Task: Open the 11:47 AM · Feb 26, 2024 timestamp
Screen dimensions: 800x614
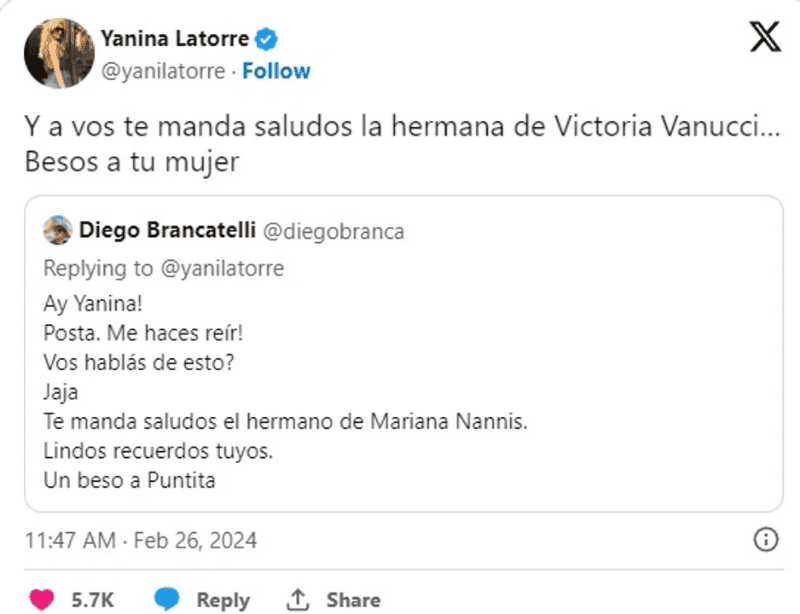Action: [x=141, y=541]
